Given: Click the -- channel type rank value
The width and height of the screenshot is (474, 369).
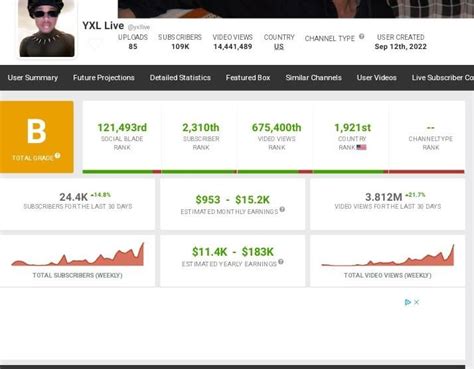Looking at the screenshot, I should 430,127.
